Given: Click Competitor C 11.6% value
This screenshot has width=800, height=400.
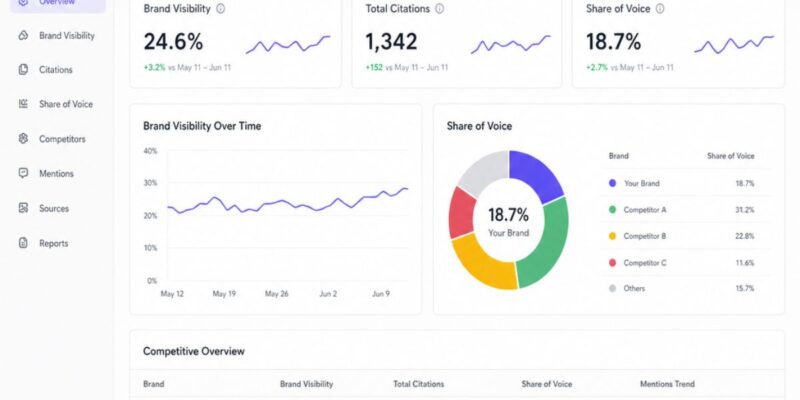Looking at the screenshot, I should point(745,263).
